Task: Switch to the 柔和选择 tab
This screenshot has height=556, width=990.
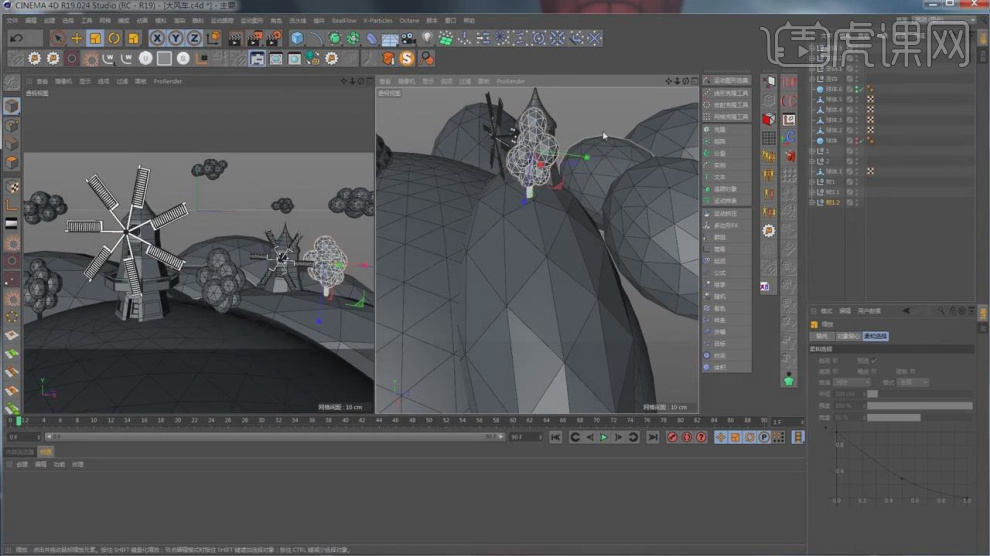Action: click(876, 336)
